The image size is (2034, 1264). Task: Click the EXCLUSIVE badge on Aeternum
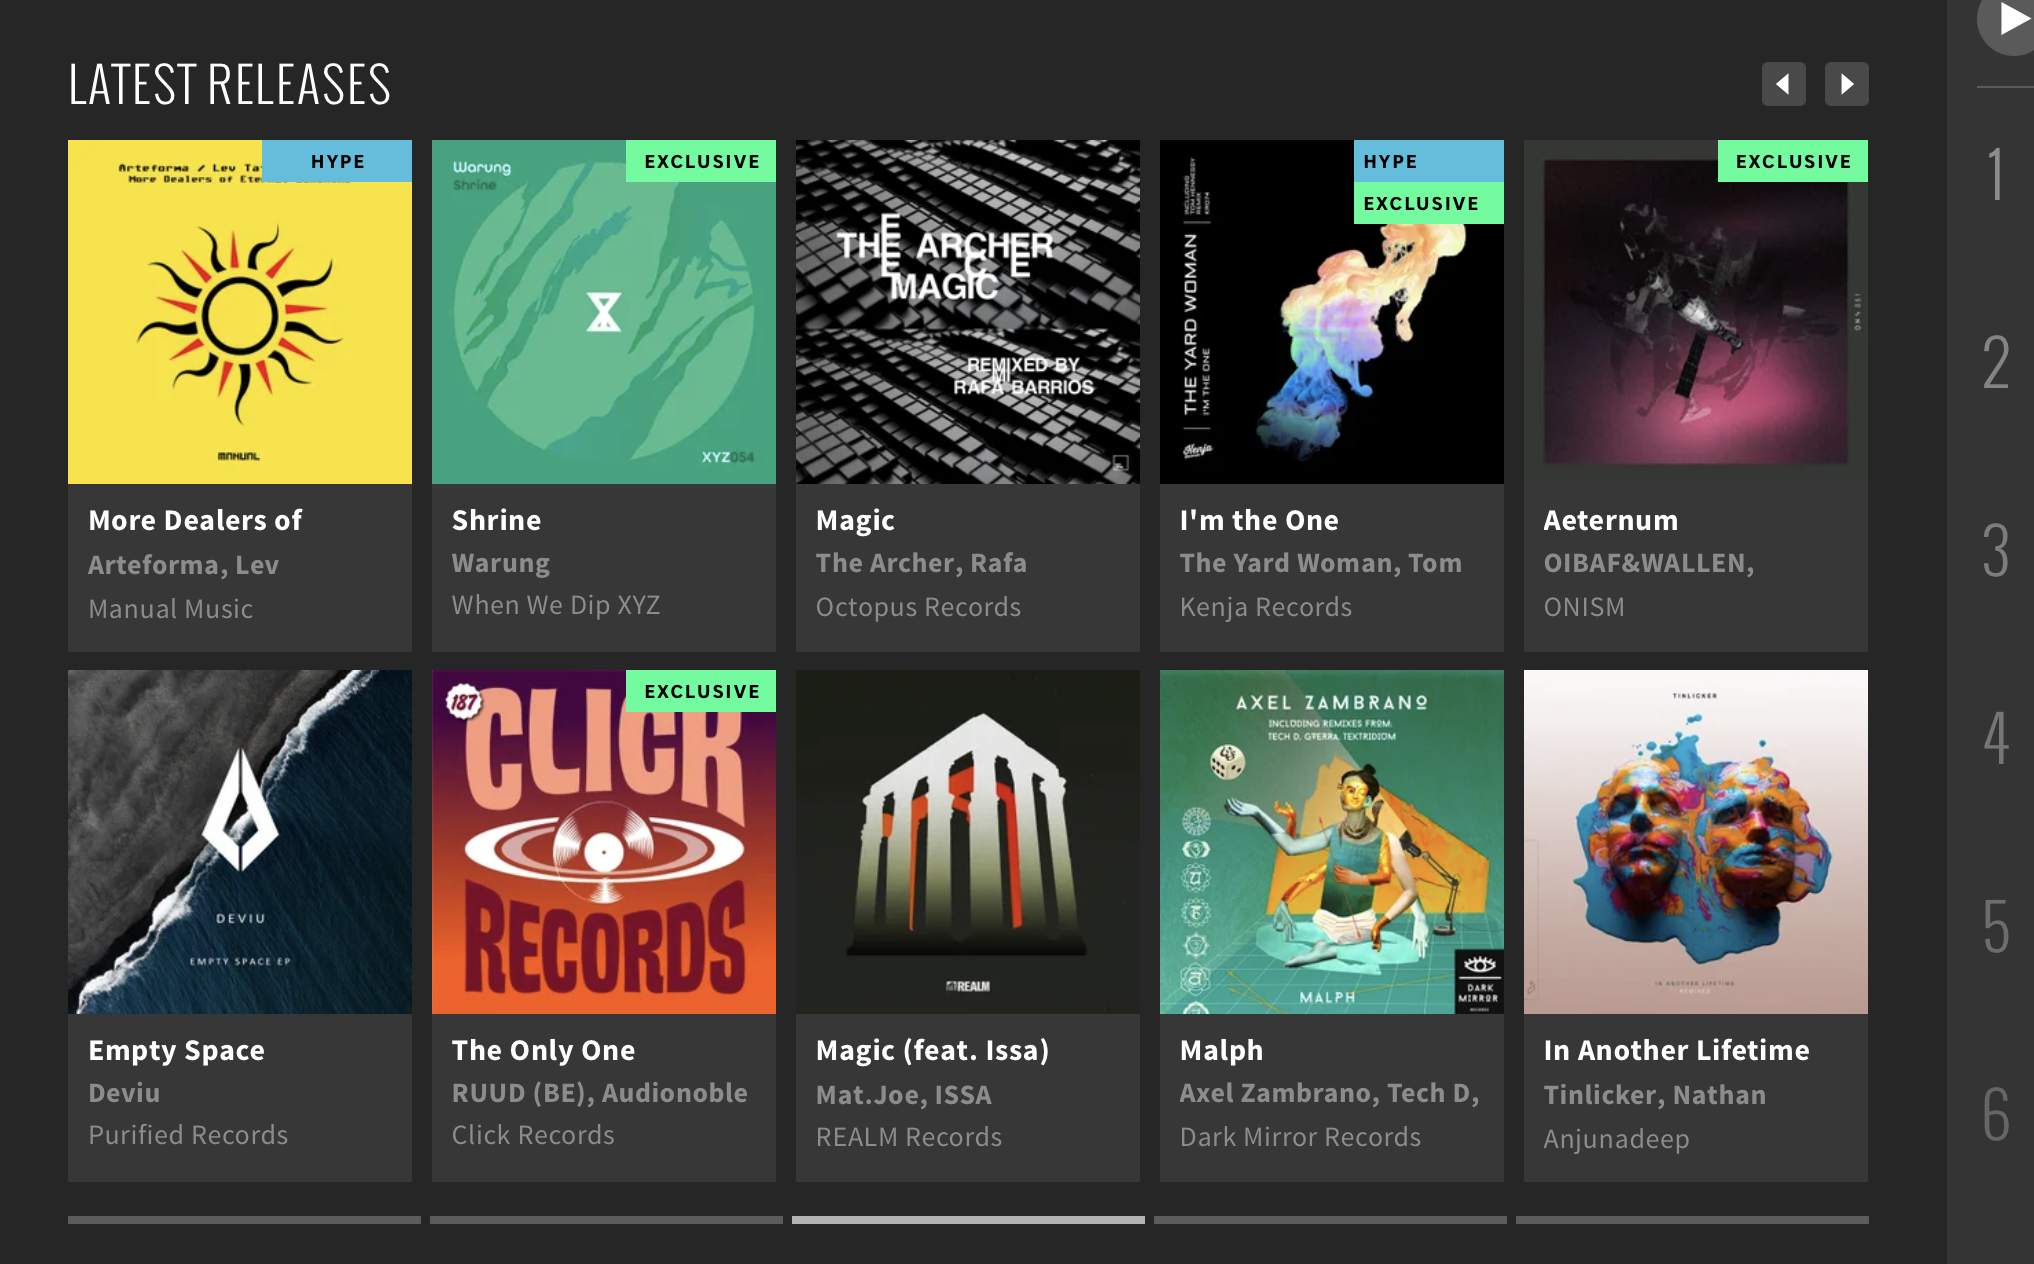pos(1793,161)
